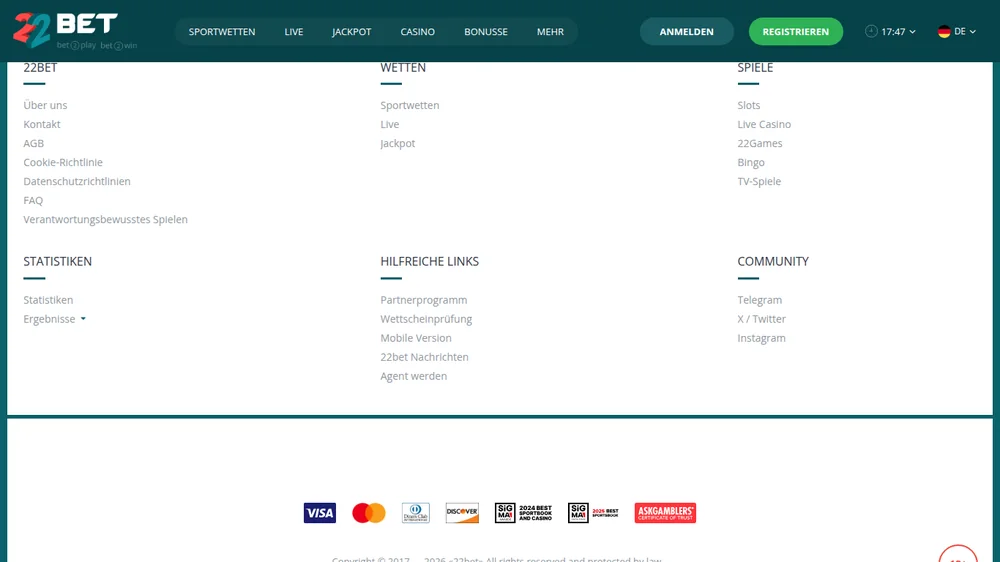
Task: Click the 22BET logo
Action: 75,31
